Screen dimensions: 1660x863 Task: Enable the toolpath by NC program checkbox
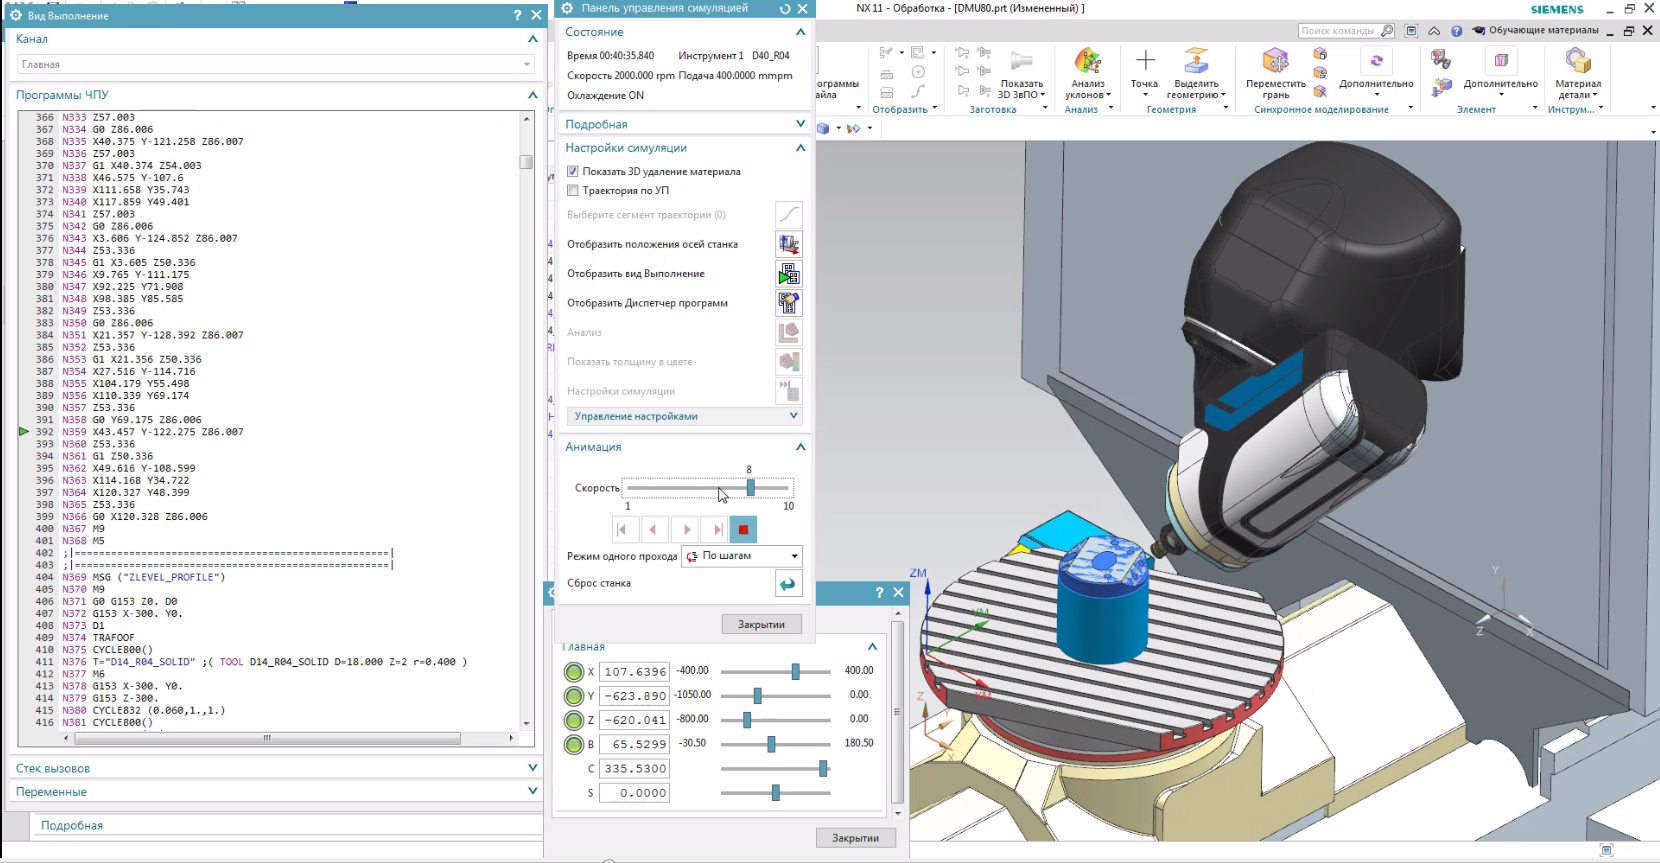[x=573, y=191]
